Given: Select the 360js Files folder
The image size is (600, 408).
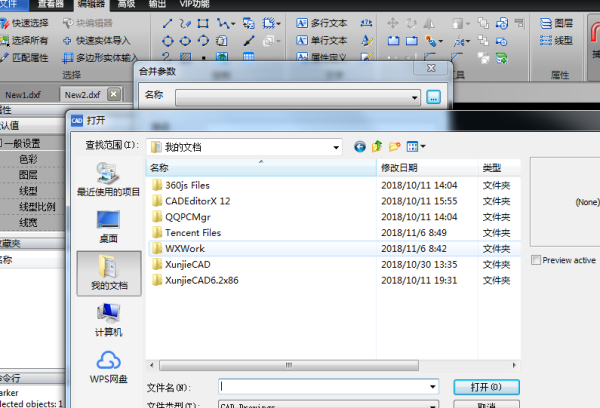Looking at the screenshot, I should click(188, 186).
